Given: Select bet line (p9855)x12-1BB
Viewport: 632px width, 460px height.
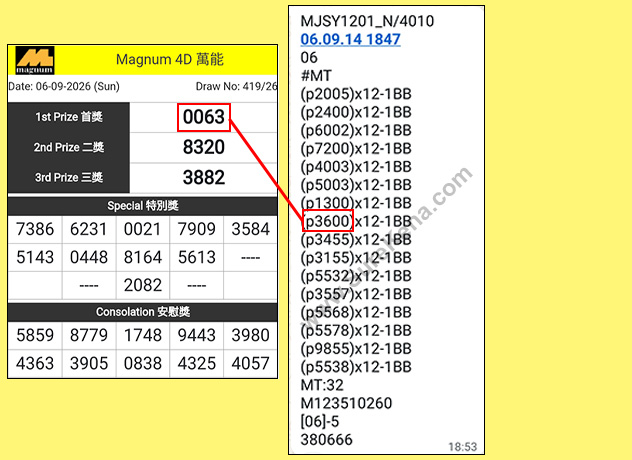Looking at the screenshot, I should 356,349.
